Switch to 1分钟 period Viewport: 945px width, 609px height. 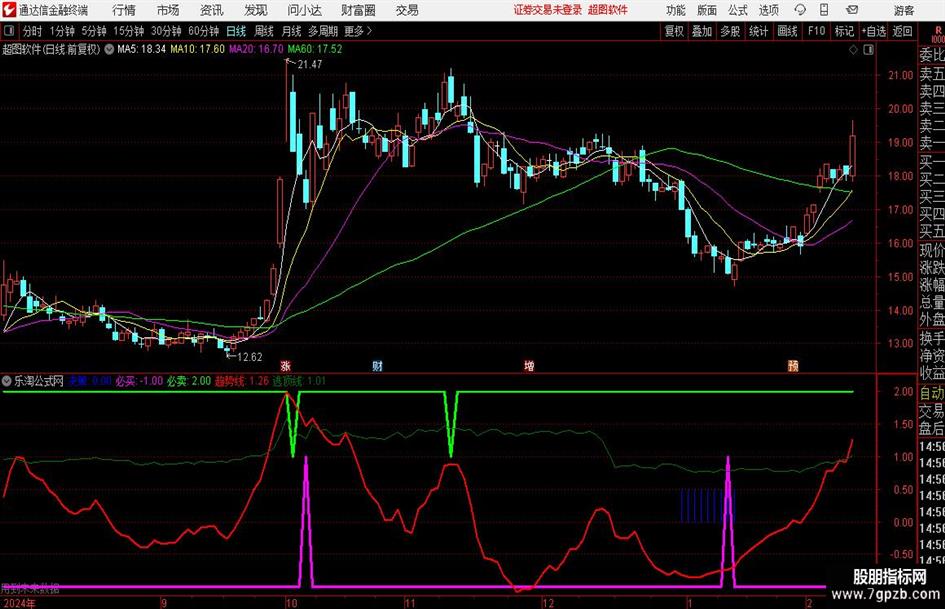tap(62, 31)
